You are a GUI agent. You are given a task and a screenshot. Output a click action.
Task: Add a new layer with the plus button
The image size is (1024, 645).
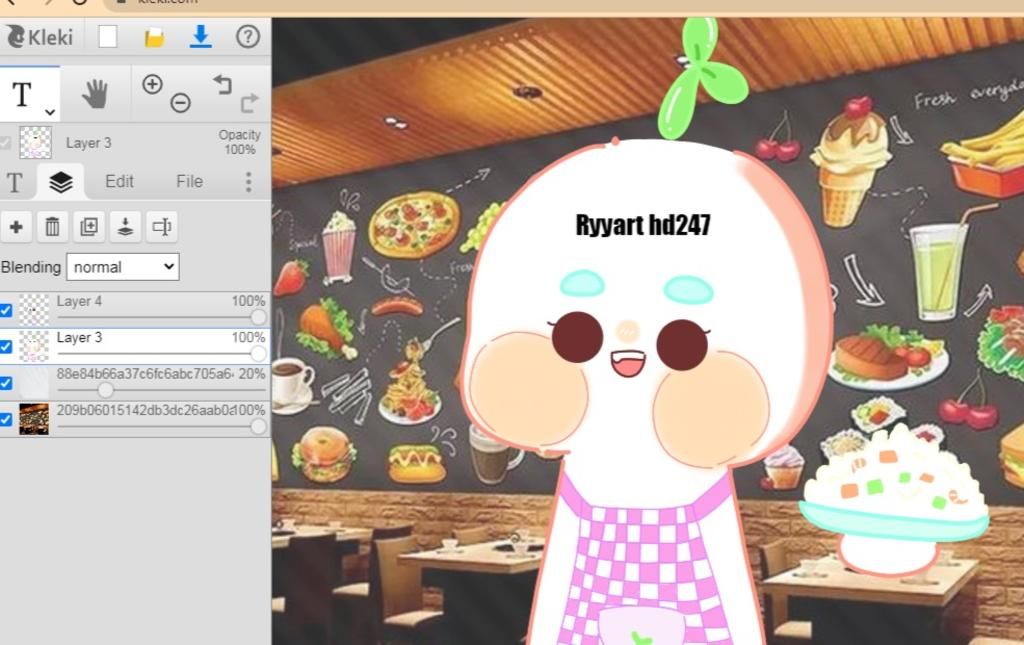coord(16,227)
